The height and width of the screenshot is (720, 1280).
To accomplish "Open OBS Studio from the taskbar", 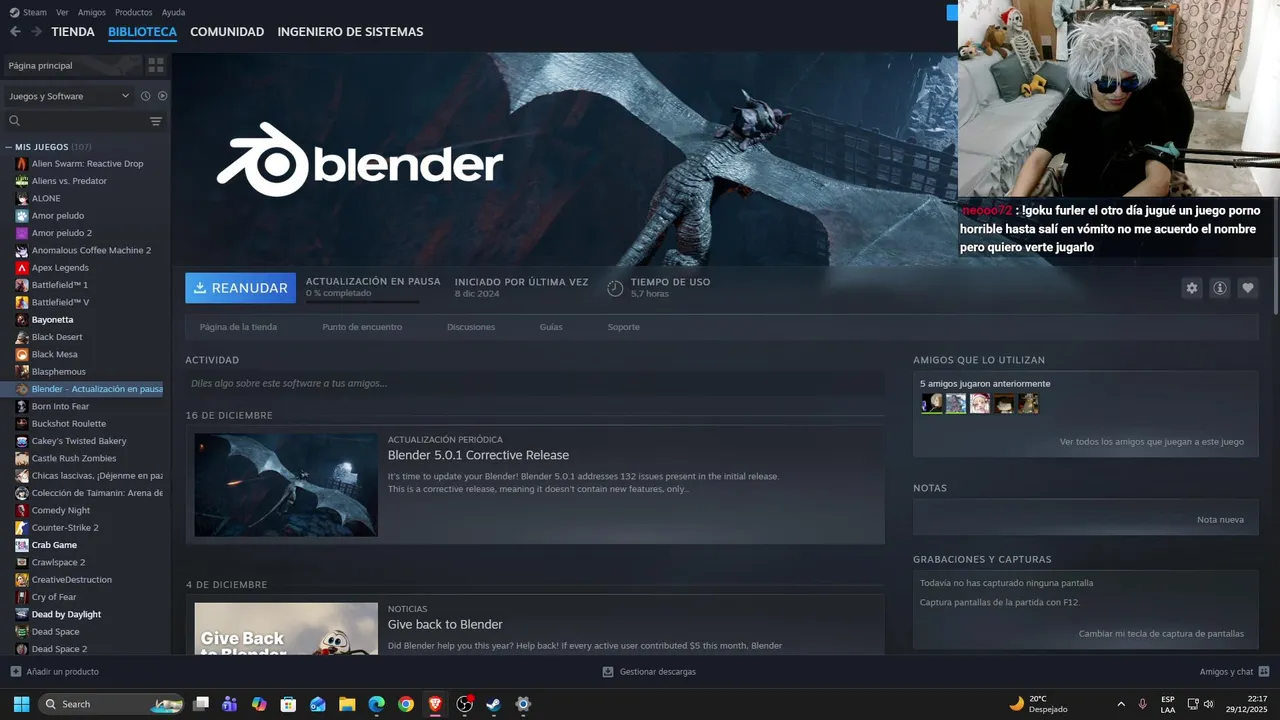I will click(x=464, y=704).
